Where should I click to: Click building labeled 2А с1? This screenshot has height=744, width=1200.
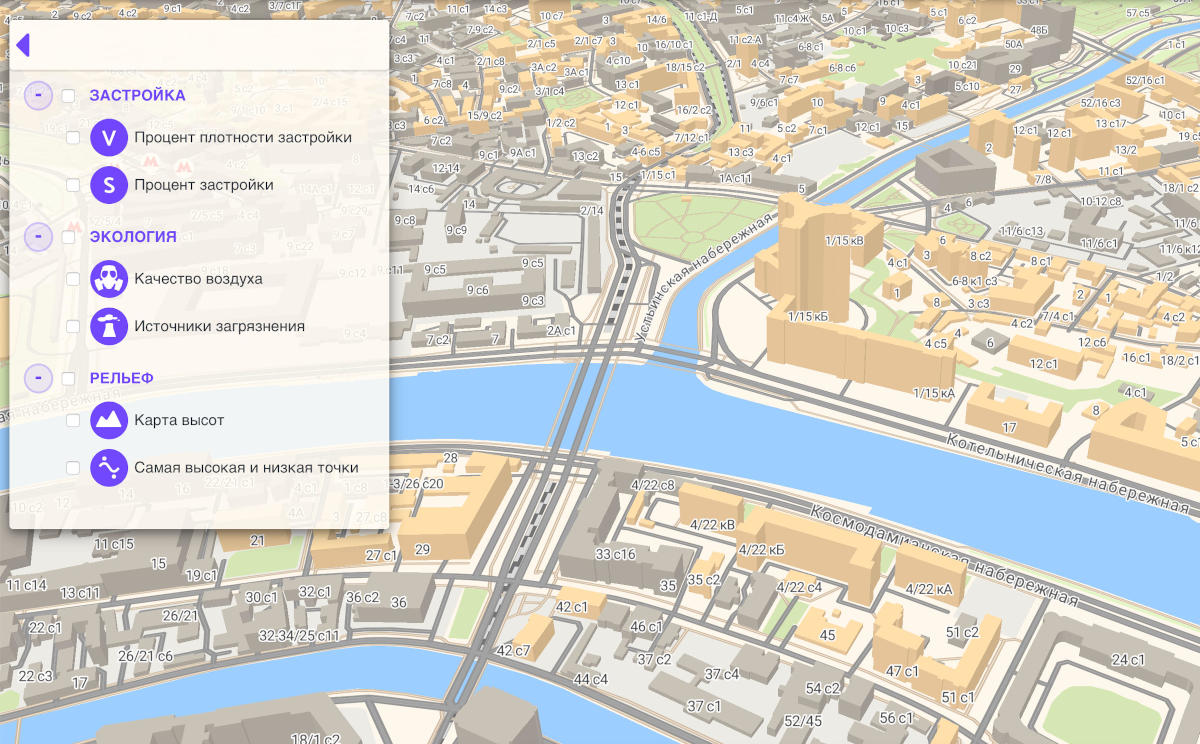560,330
